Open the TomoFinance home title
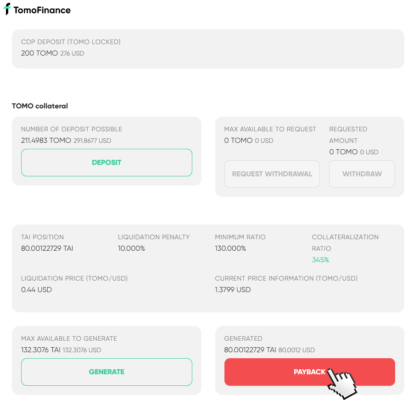408x400 pixels. click(42, 10)
